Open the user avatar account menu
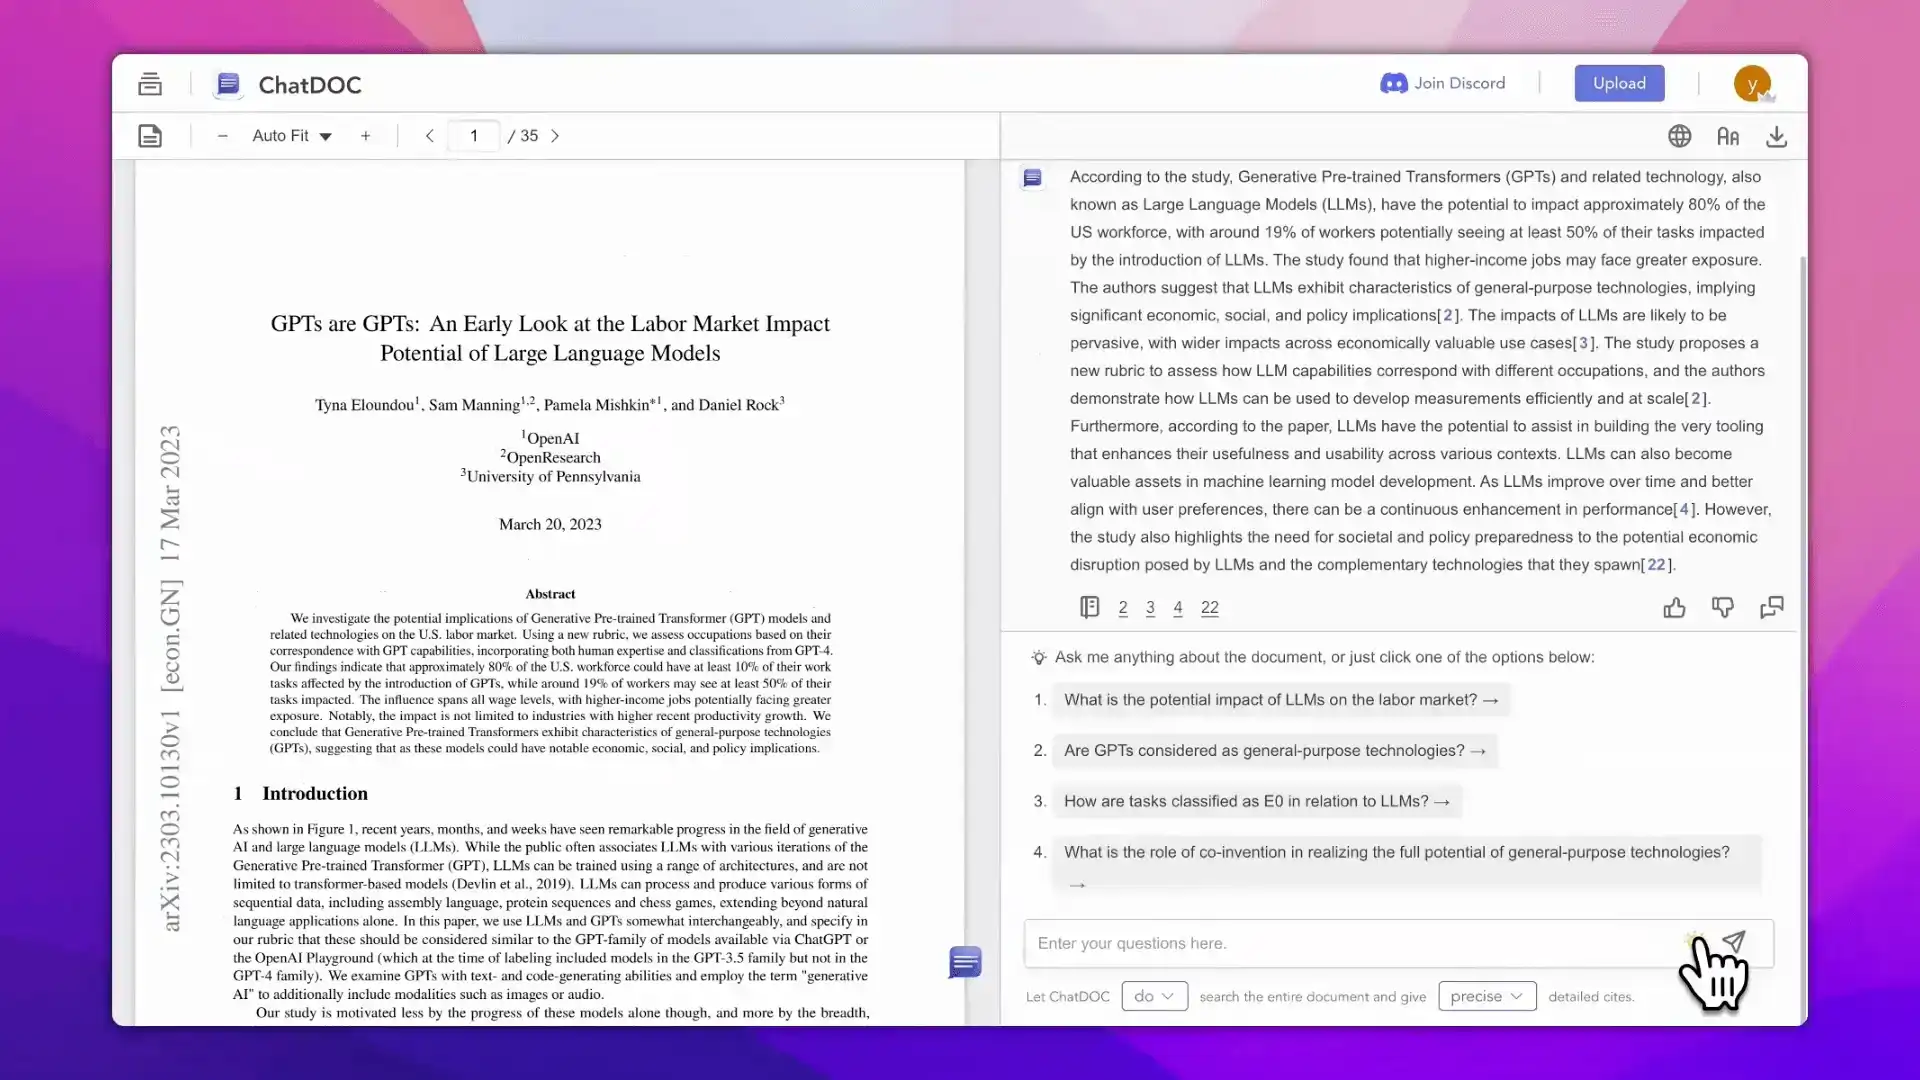The height and width of the screenshot is (1080, 1920). [x=1753, y=83]
